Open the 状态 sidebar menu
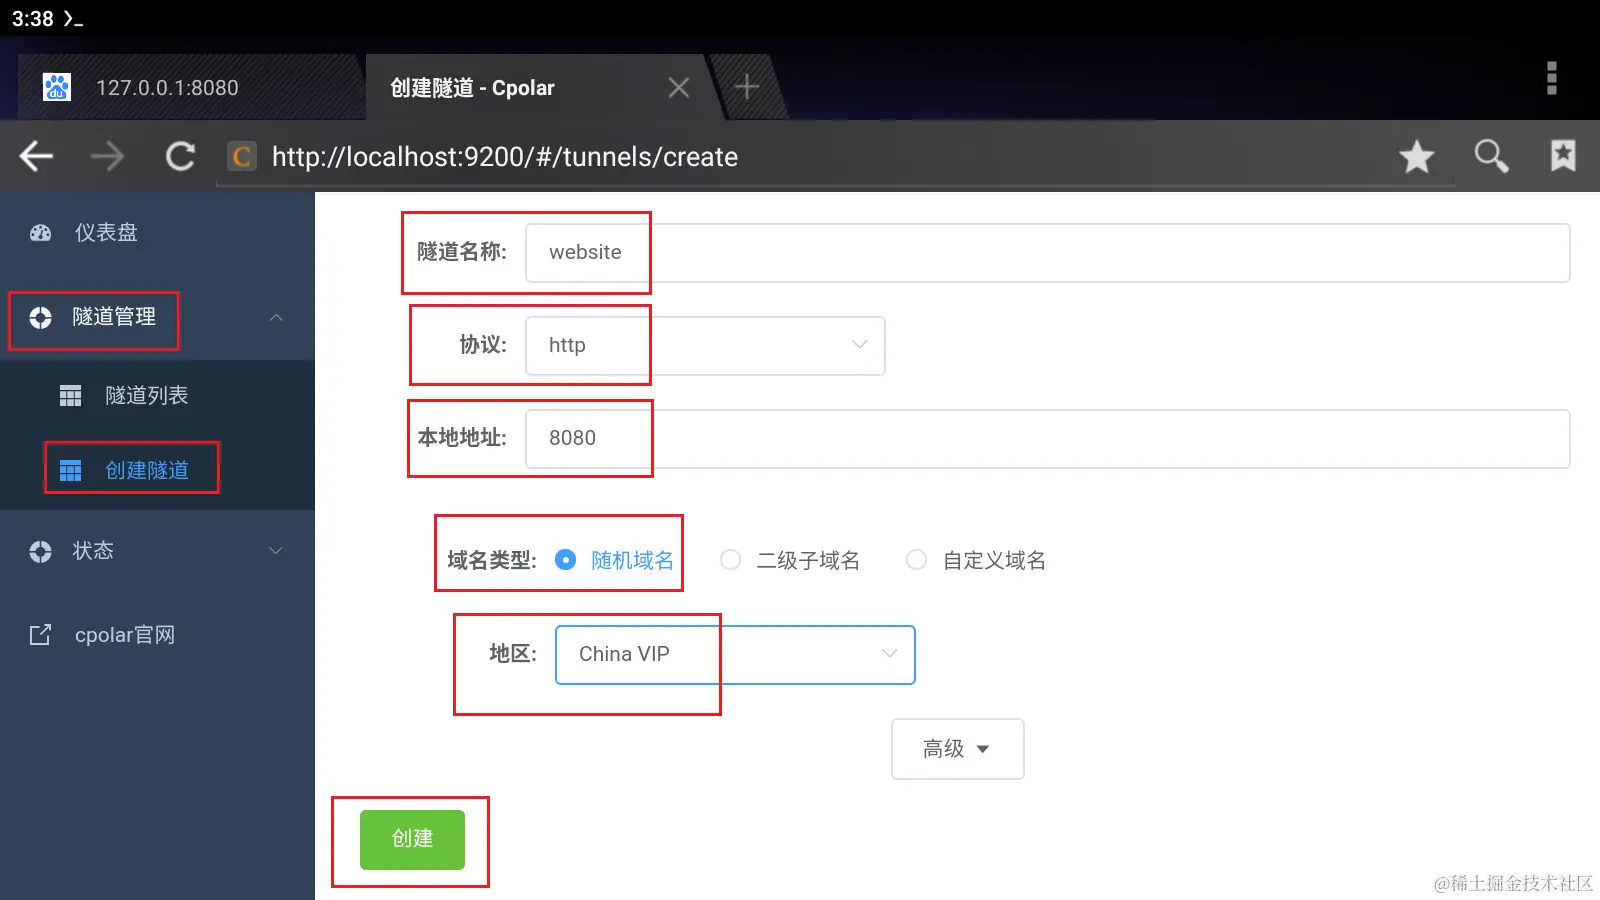1600x900 pixels. (157, 551)
